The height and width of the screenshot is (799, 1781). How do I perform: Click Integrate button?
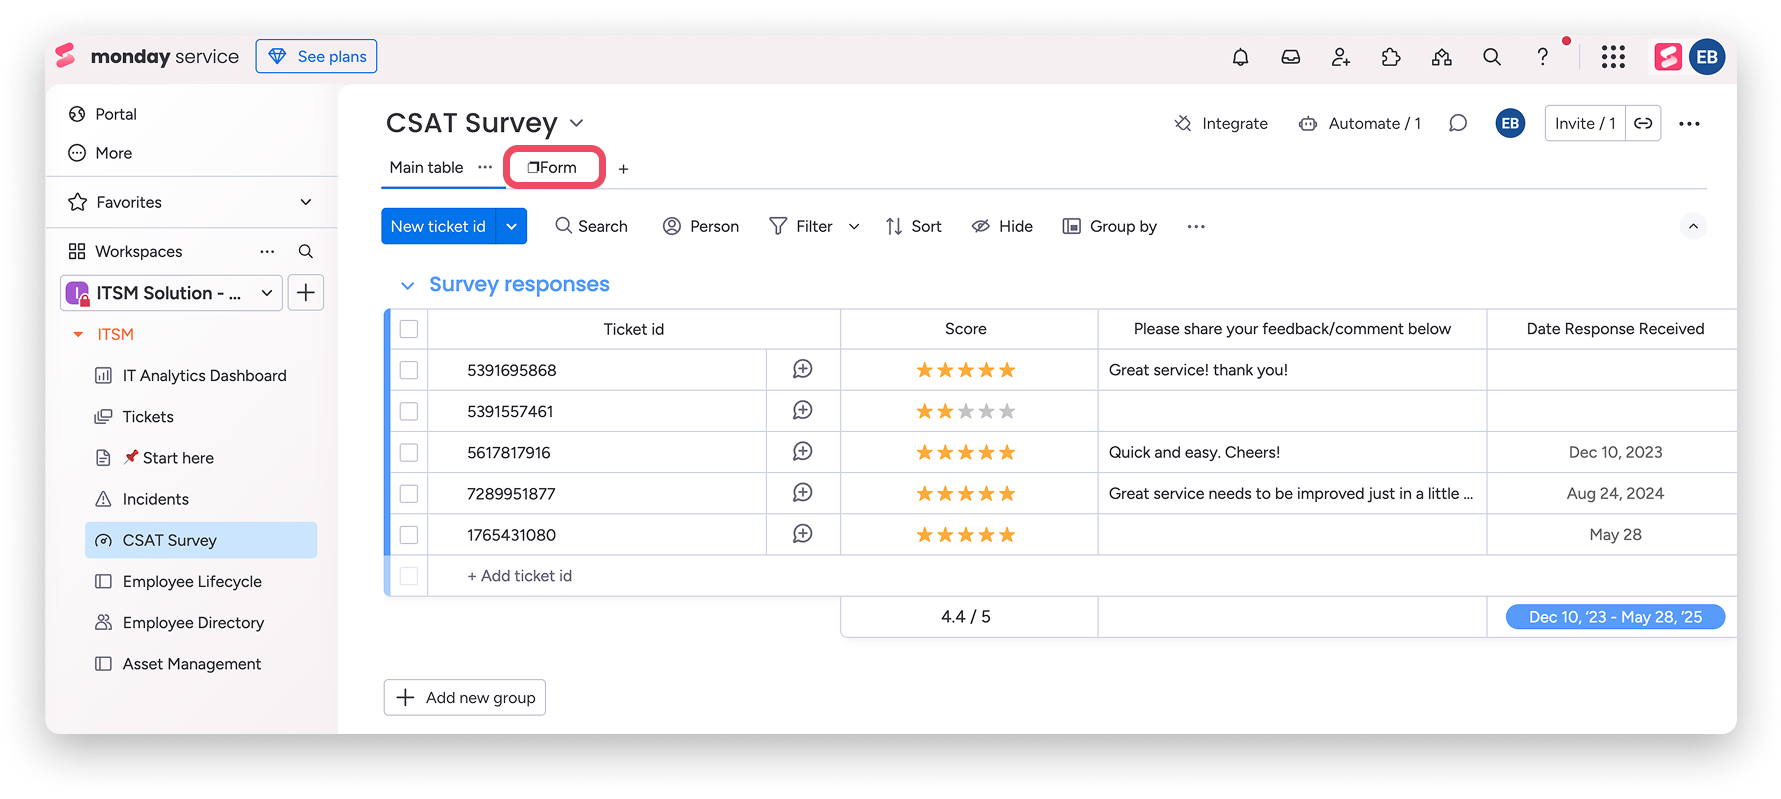1221,123
